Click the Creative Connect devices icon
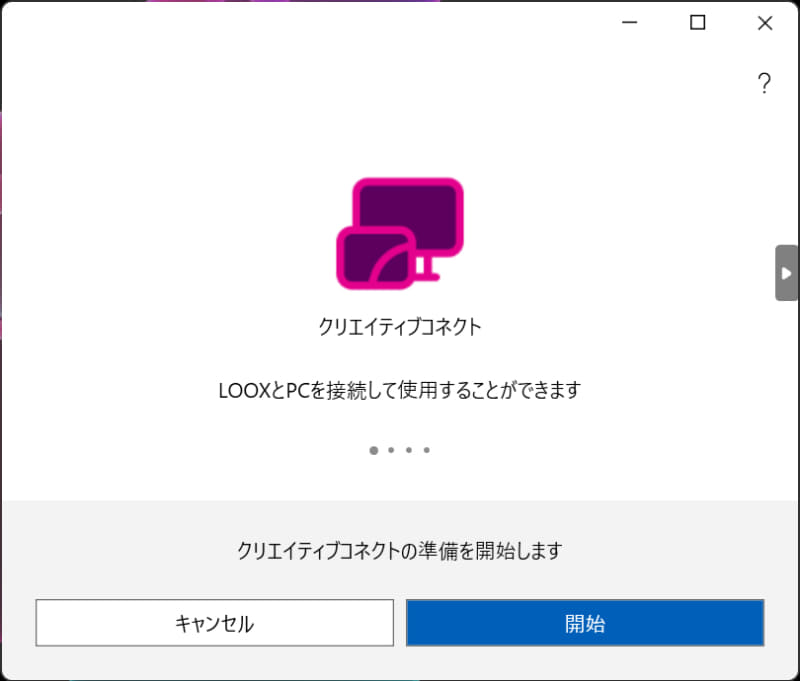The image size is (800, 681). pos(400,234)
